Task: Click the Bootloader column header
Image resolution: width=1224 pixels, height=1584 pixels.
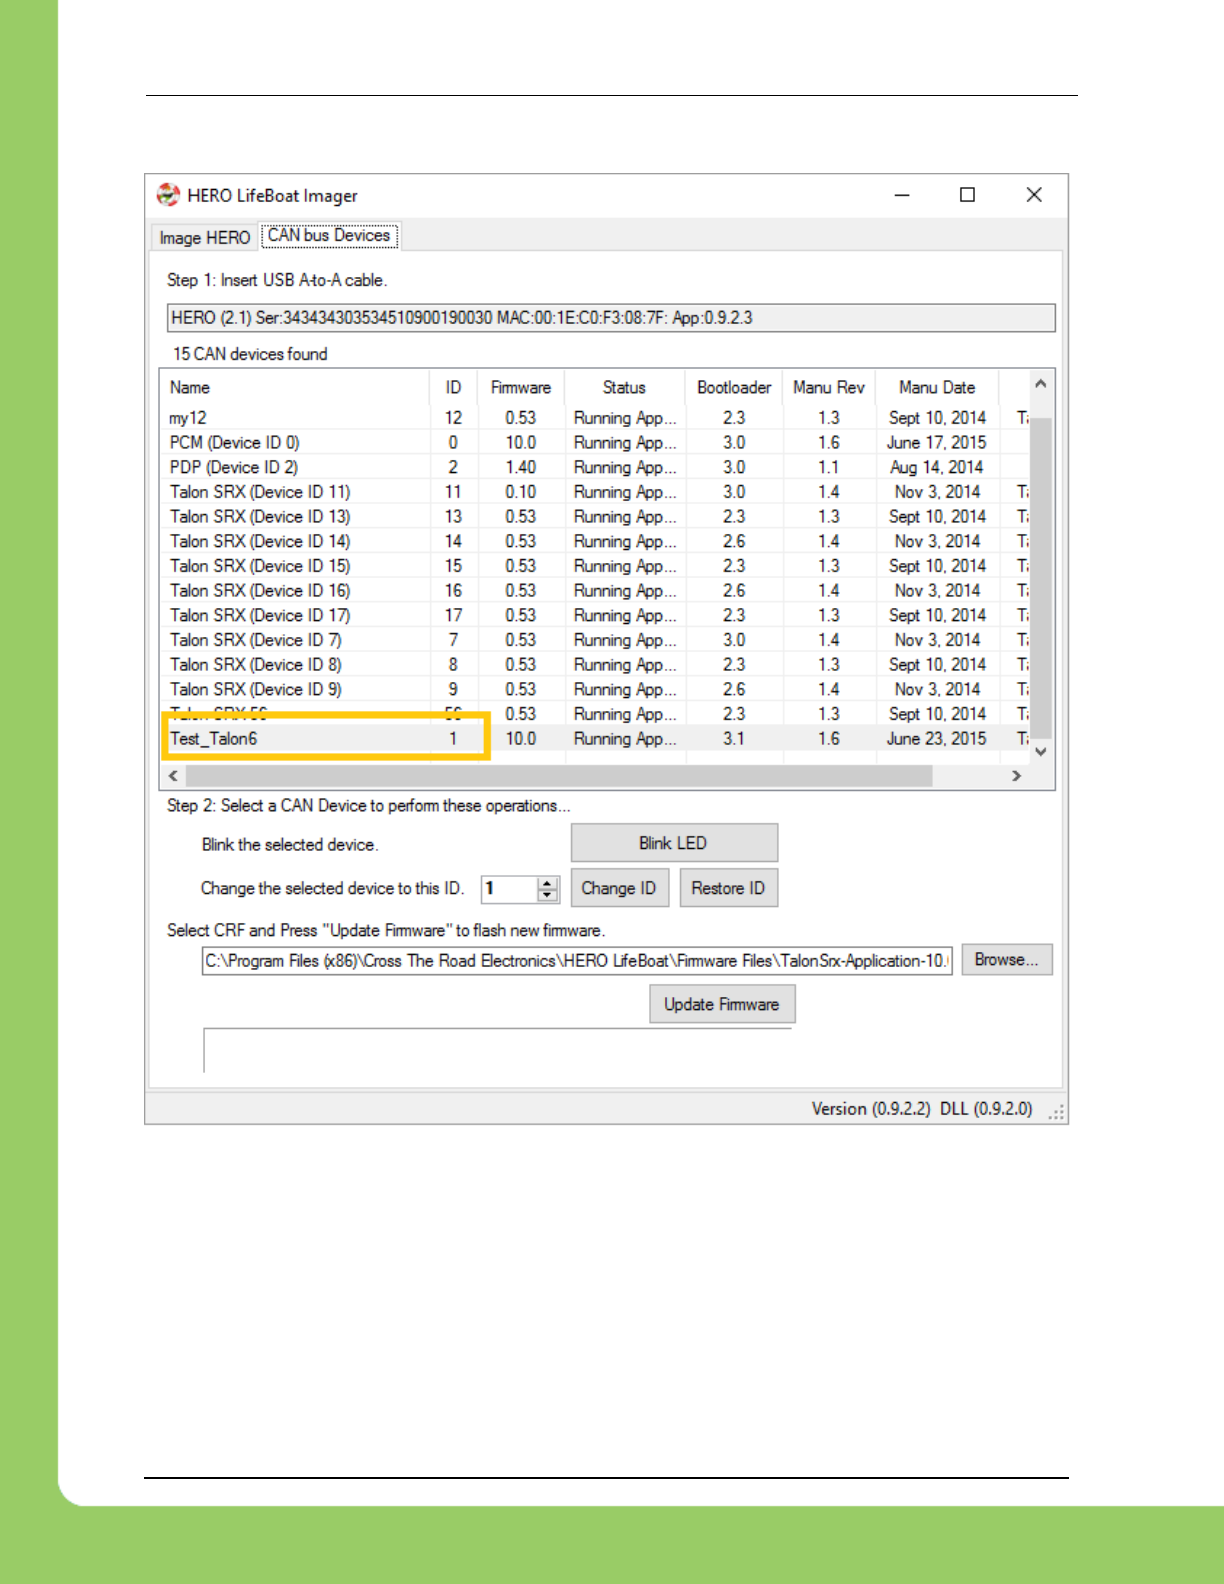Action: tap(734, 388)
